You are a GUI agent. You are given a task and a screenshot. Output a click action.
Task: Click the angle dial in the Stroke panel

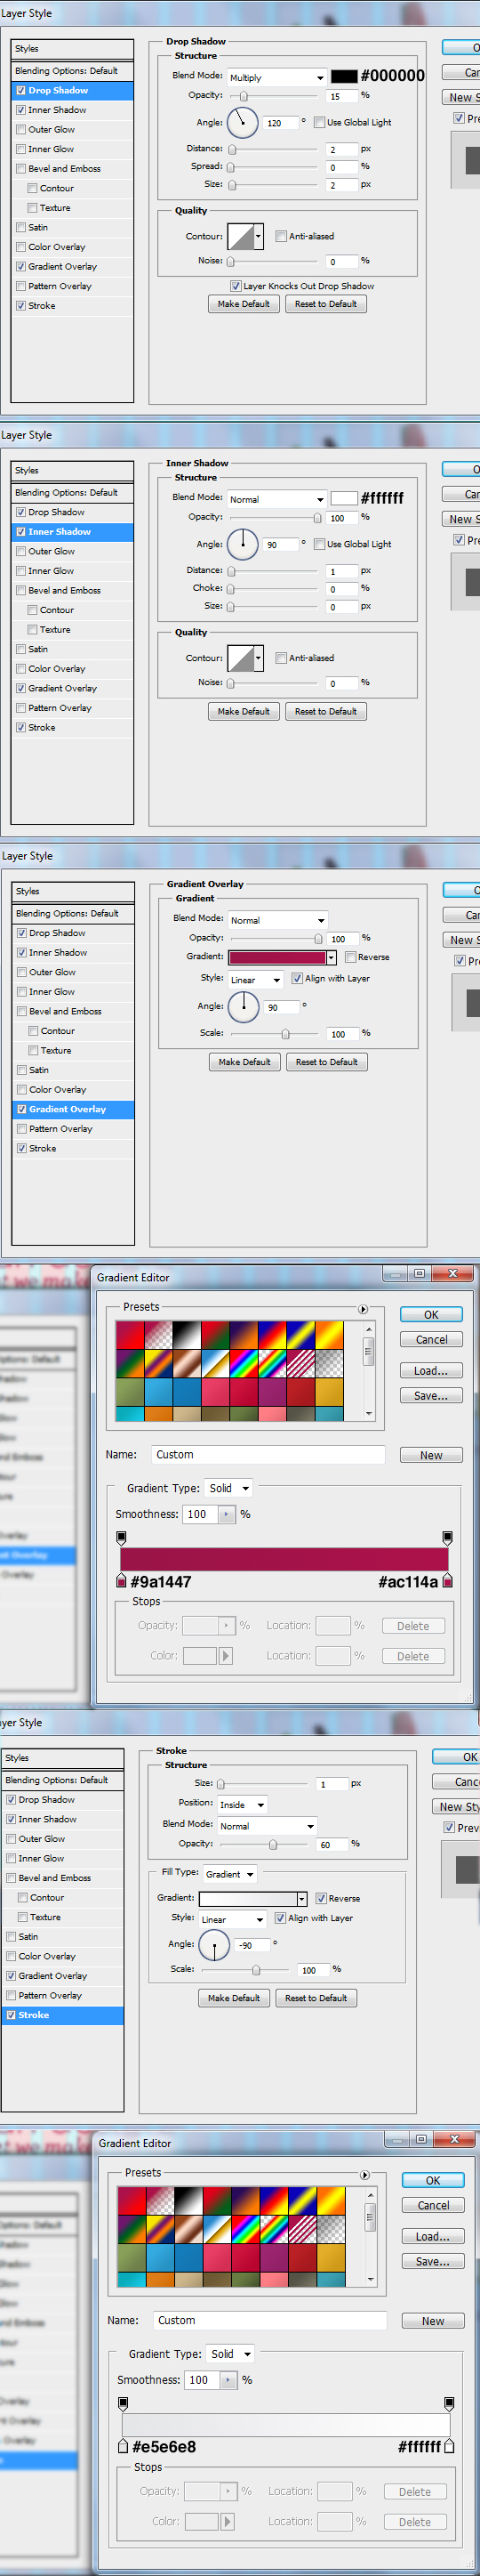pos(215,1944)
